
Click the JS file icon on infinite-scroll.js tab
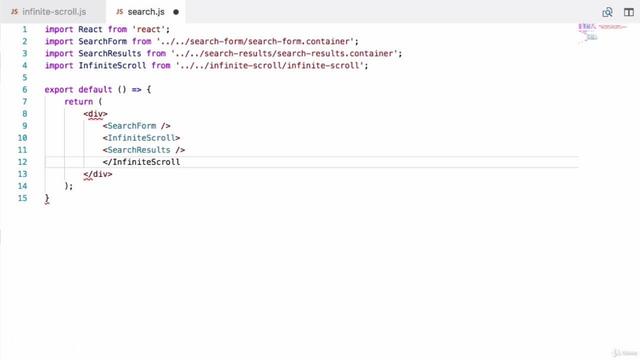[x=14, y=12]
